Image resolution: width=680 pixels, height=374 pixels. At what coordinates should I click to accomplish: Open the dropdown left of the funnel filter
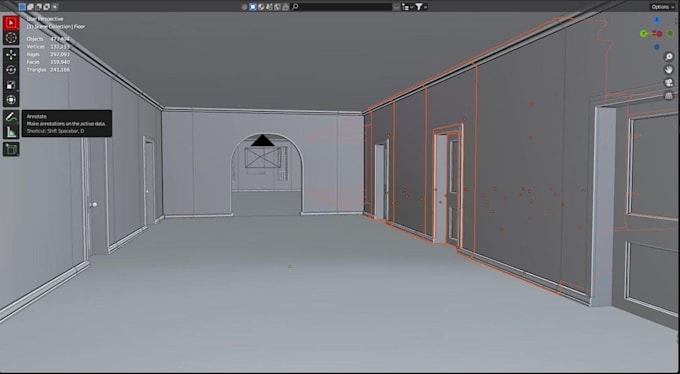pos(407,7)
